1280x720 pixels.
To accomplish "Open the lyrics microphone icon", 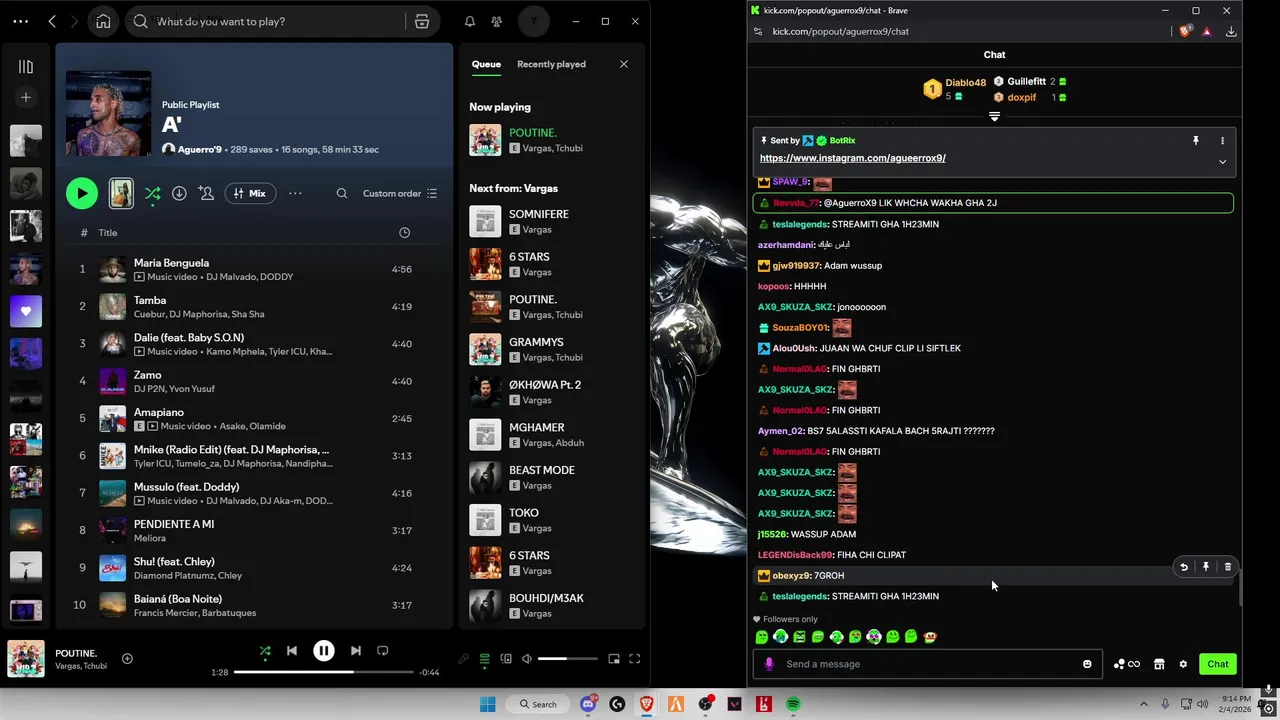I will pos(463,658).
